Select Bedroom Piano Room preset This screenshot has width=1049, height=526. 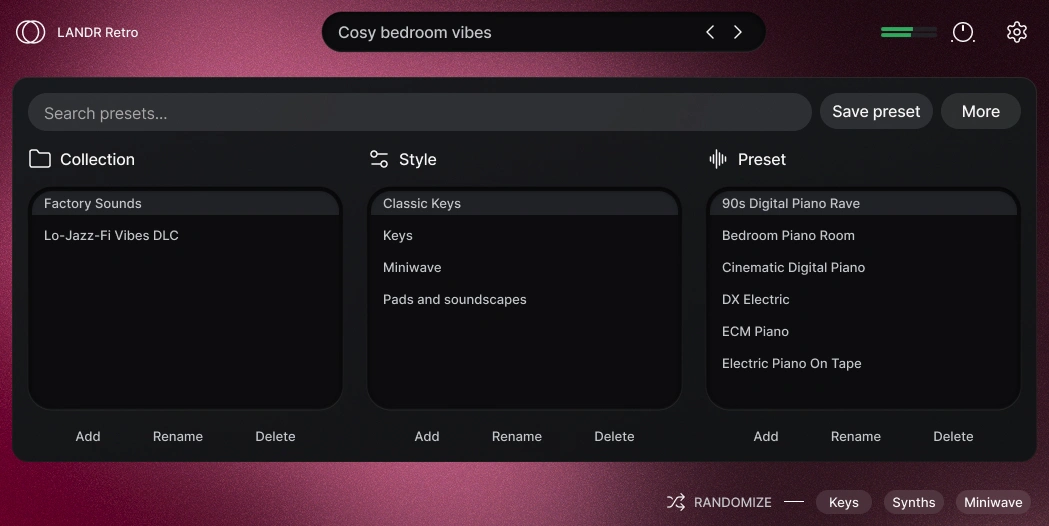click(x=863, y=236)
